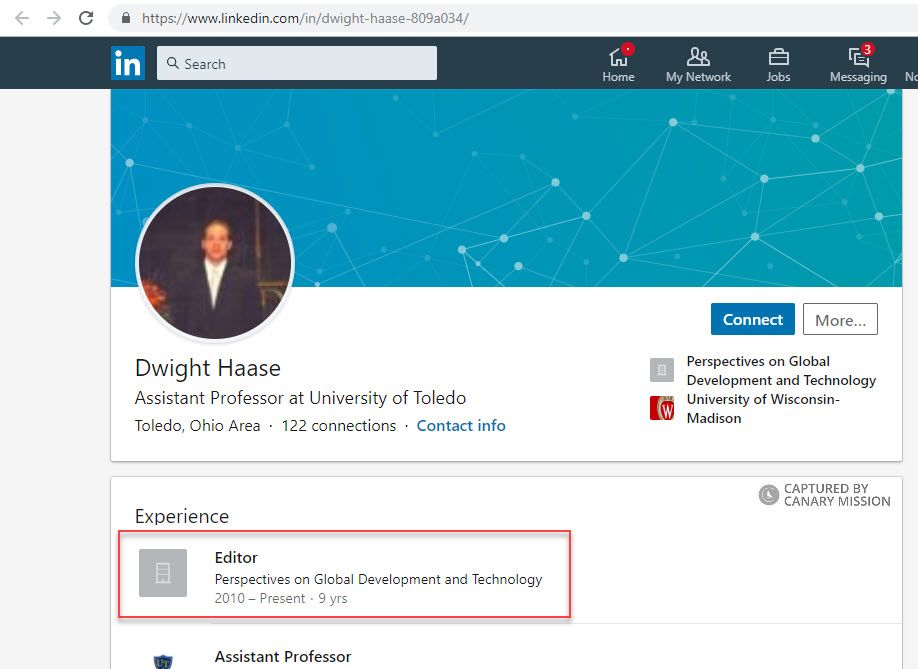
Task: Click the red Home notification dot
Action: pos(628,48)
